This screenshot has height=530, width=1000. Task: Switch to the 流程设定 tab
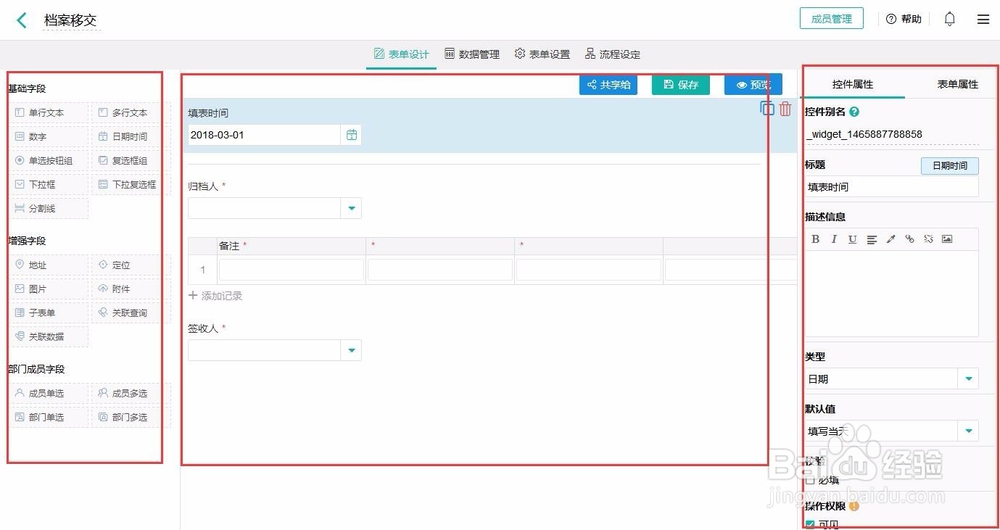[x=612, y=54]
